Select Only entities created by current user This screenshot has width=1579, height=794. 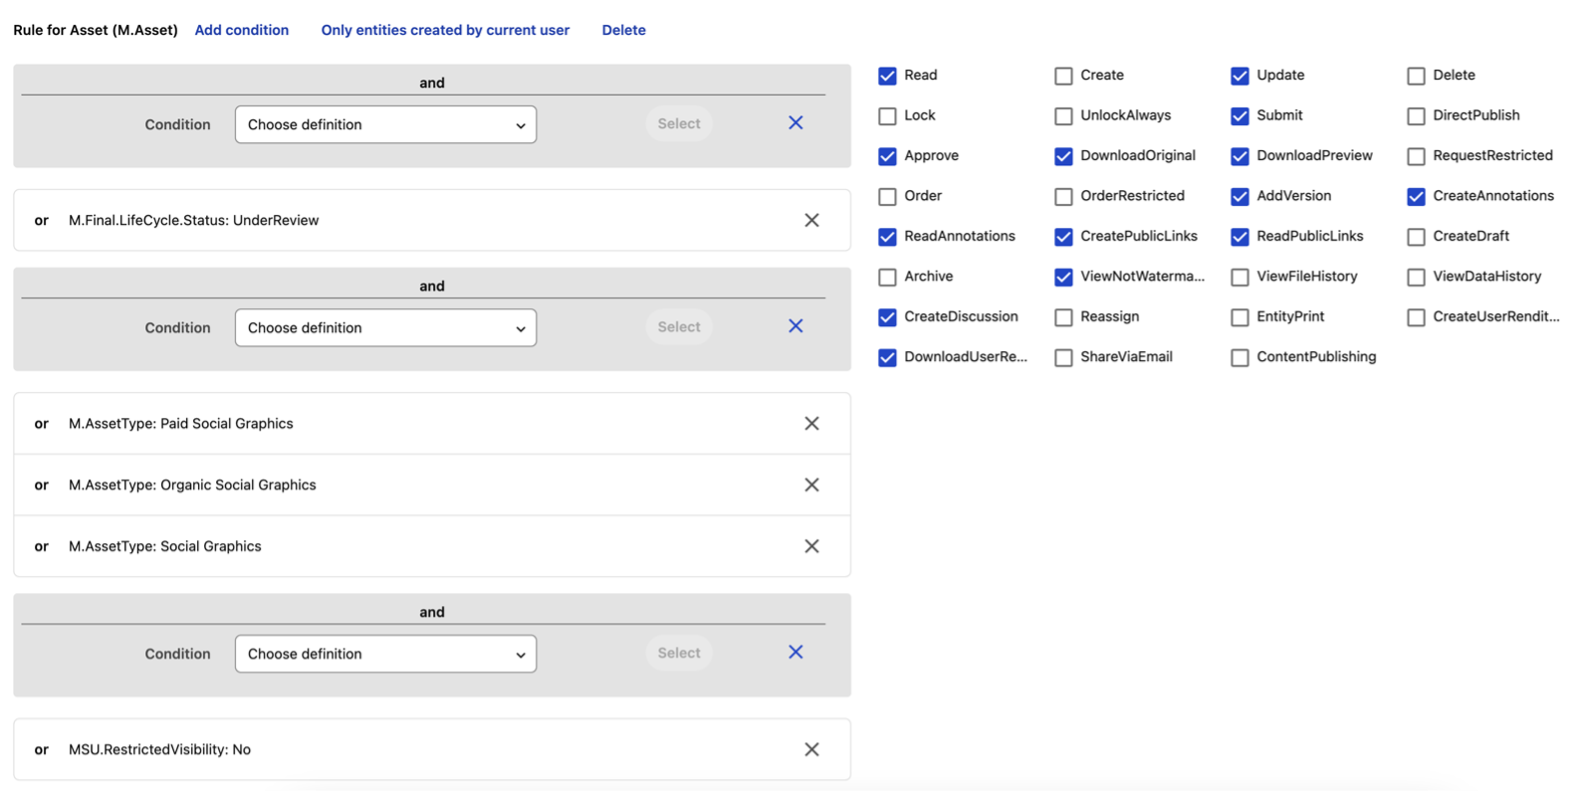[445, 30]
